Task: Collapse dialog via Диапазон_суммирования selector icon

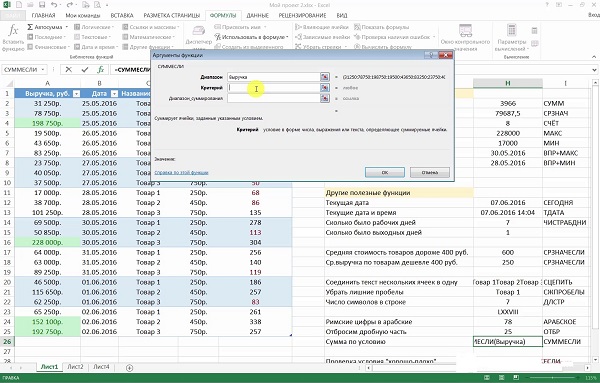Action: (324, 98)
